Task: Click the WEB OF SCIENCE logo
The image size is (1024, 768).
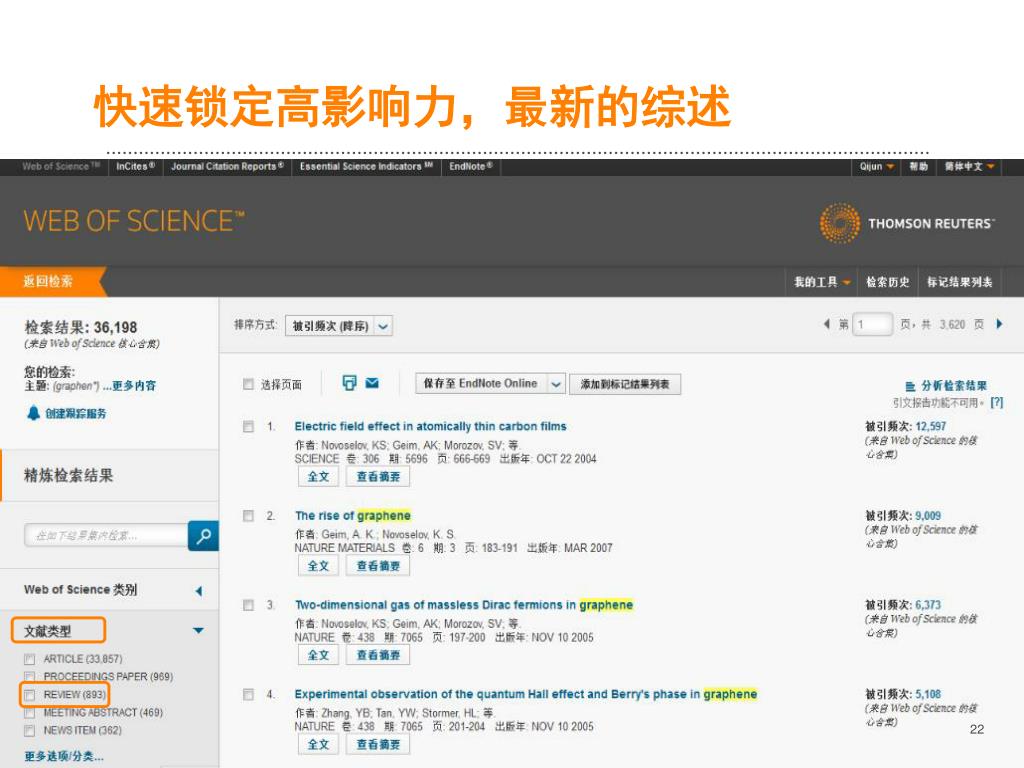Action: 134,221
